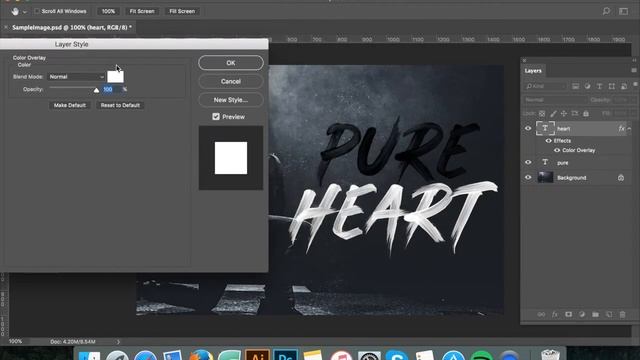The height and width of the screenshot is (360, 640).
Task: Open Illustrator from the dock
Action: [x=257, y=355]
